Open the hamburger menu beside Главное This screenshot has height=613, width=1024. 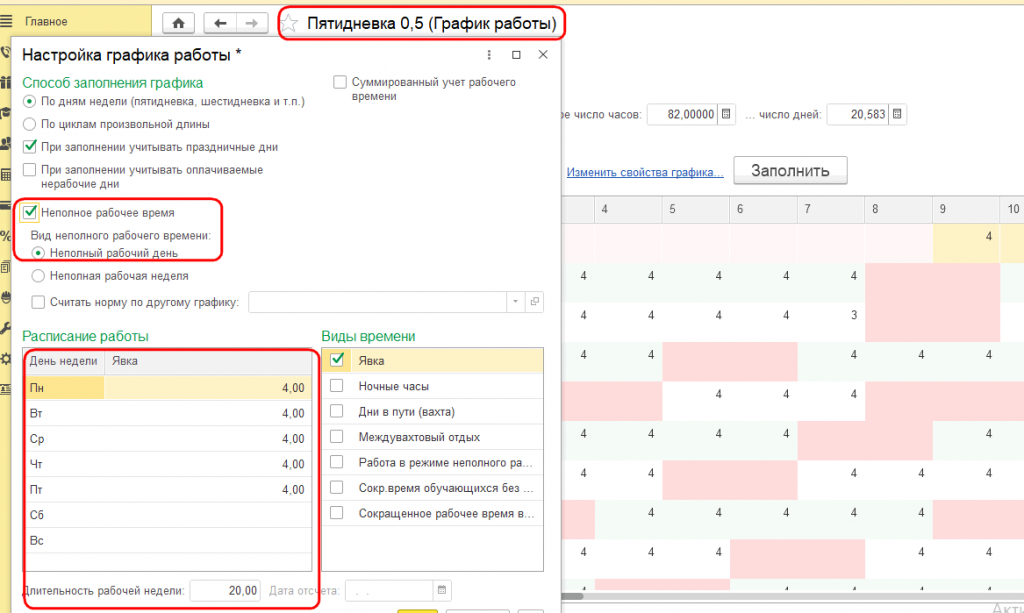[x=7, y=22]
